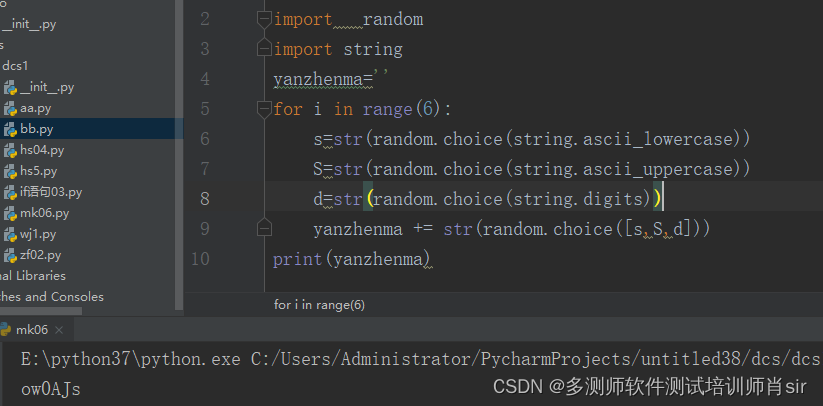
Task: Open hs04.py from the project tree
Action: coord(42,151)
